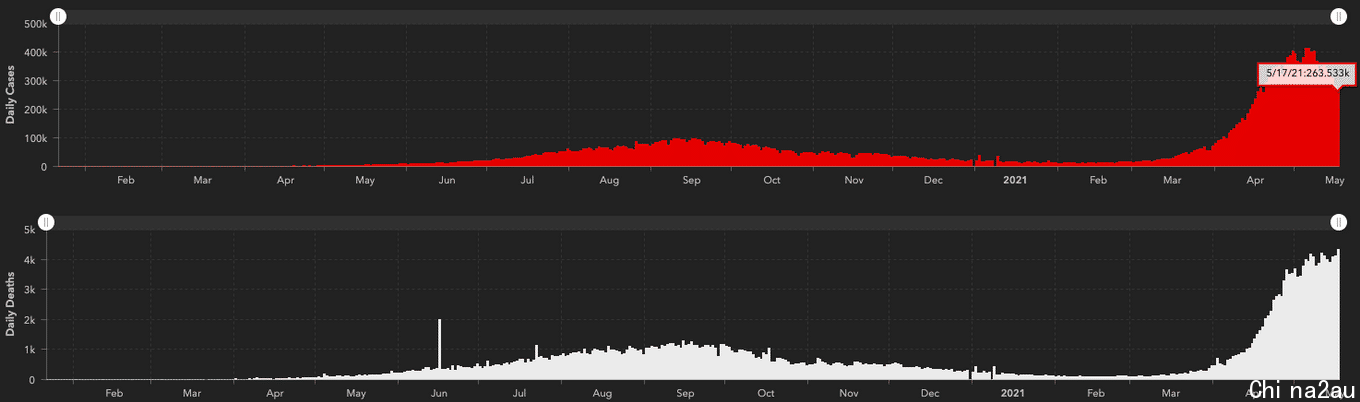Click Jun label on Daily Cases axis

(x=447, y=181)
